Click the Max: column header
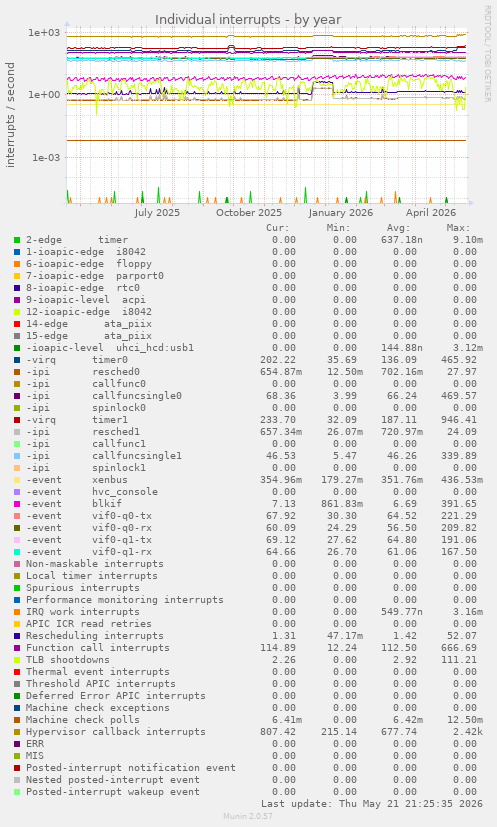Screen dimensions: 497x827 pos(458,228)
